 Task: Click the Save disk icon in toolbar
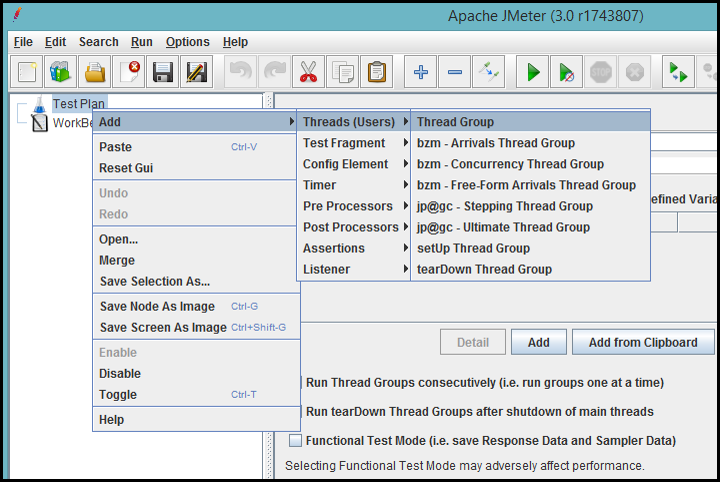tap(163, 72)
